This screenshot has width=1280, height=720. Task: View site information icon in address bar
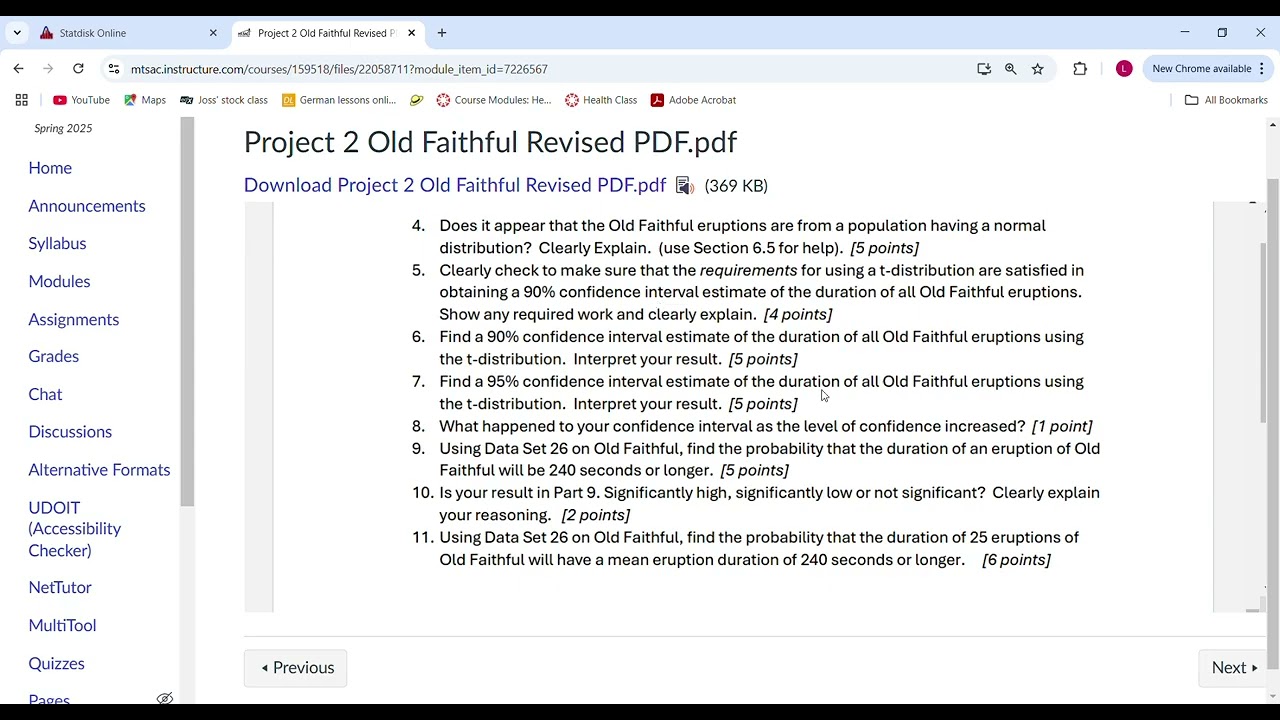click(114, 69)
